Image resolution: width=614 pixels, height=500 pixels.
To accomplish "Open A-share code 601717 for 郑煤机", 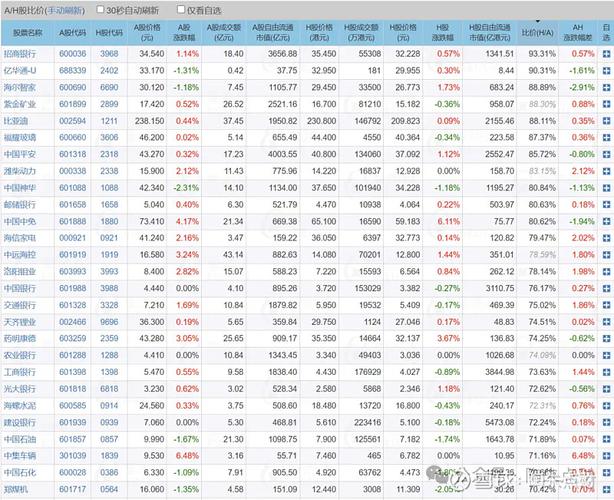I will (72, 489).
